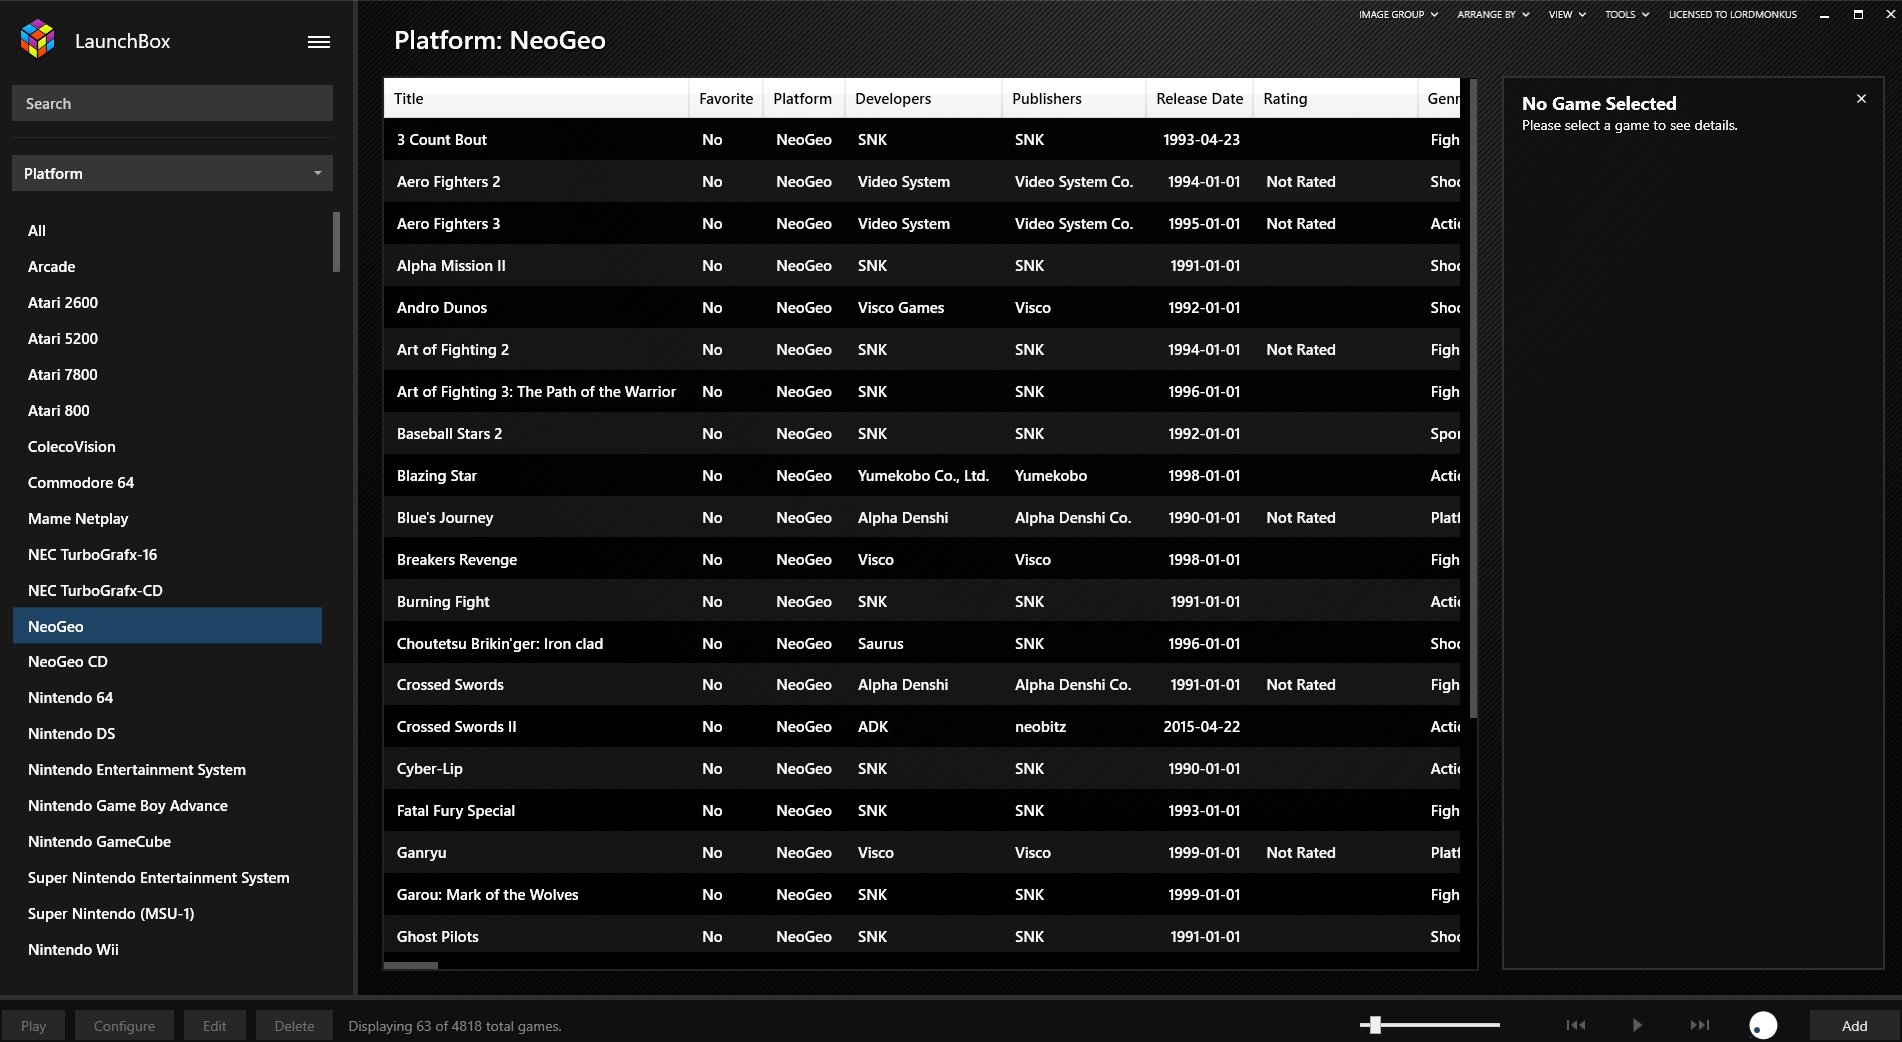The width and height of the screenshot is (1902, 1042).
Task: Click the LaunchBox cube logo
Action: click(38, 40)
